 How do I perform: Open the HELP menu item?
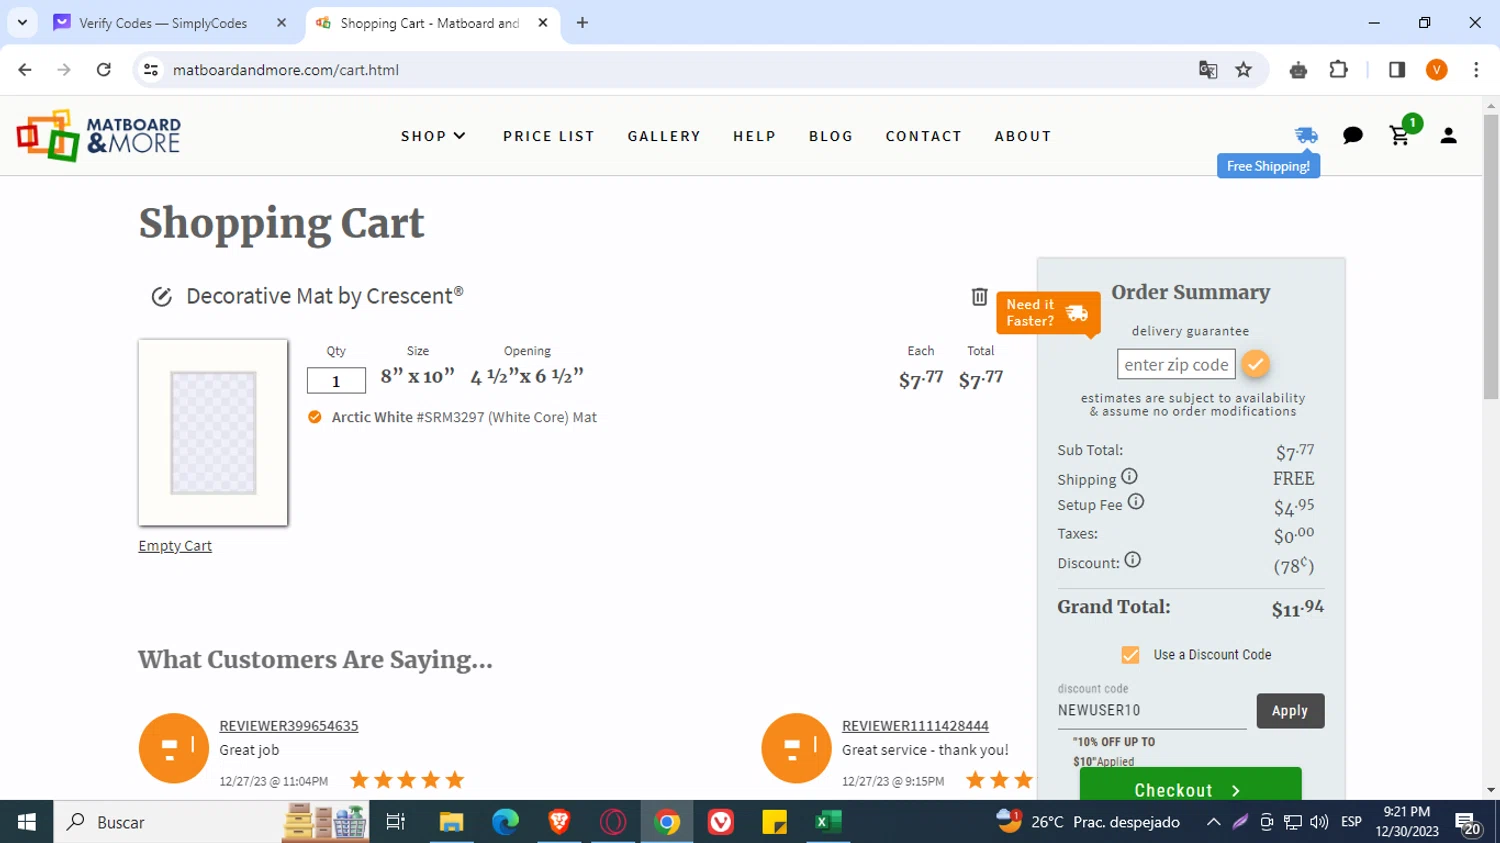[754, 136]
